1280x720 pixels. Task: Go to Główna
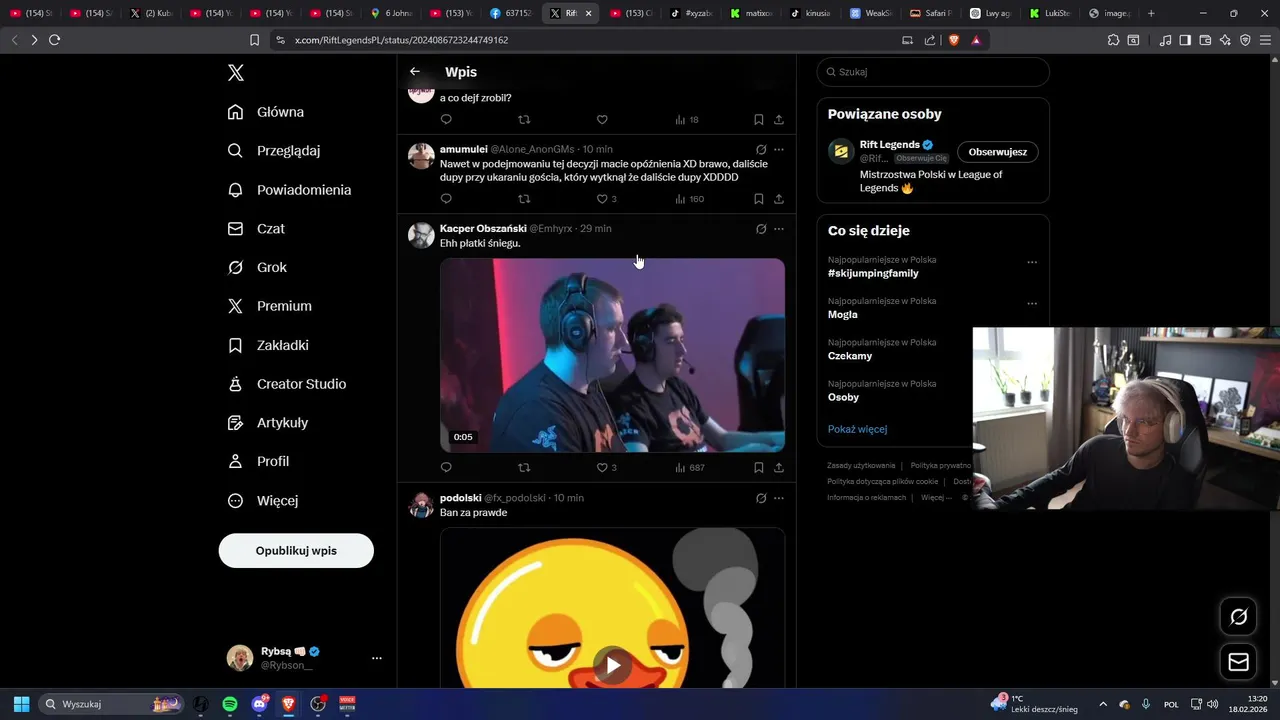tap(266, 112)
